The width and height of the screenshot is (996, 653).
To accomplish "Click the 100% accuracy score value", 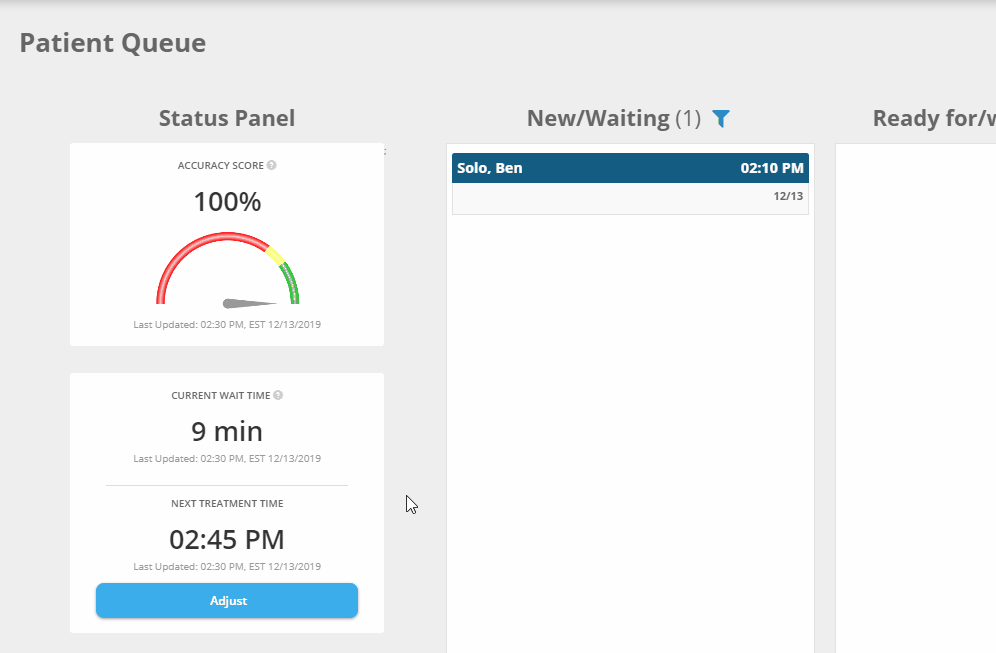I will coord(227,202).
